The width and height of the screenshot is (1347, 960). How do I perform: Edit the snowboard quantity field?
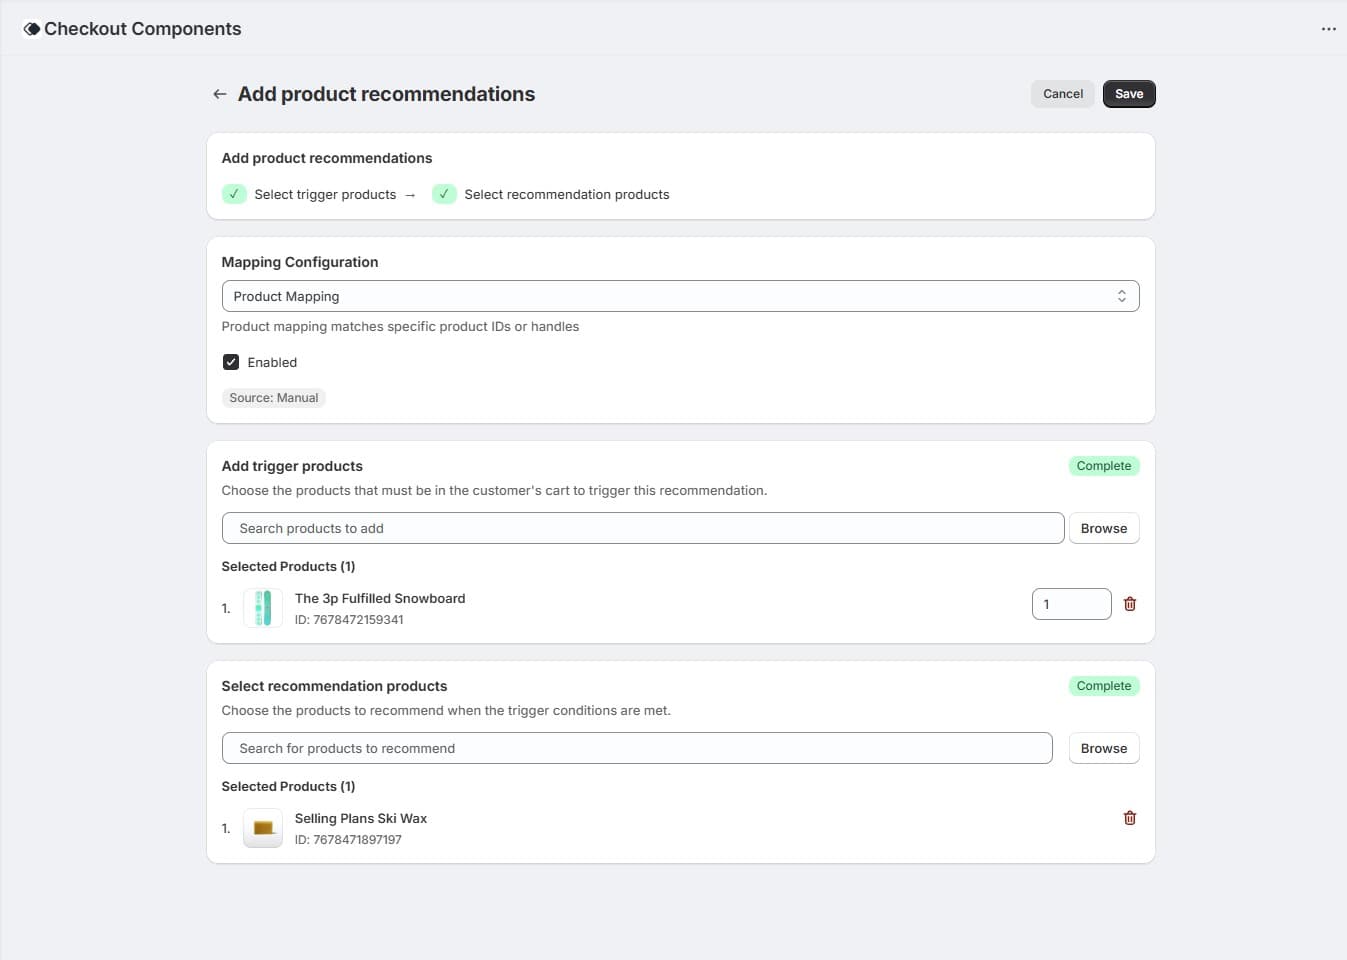pyautogui.click(x=1071, y=604)
